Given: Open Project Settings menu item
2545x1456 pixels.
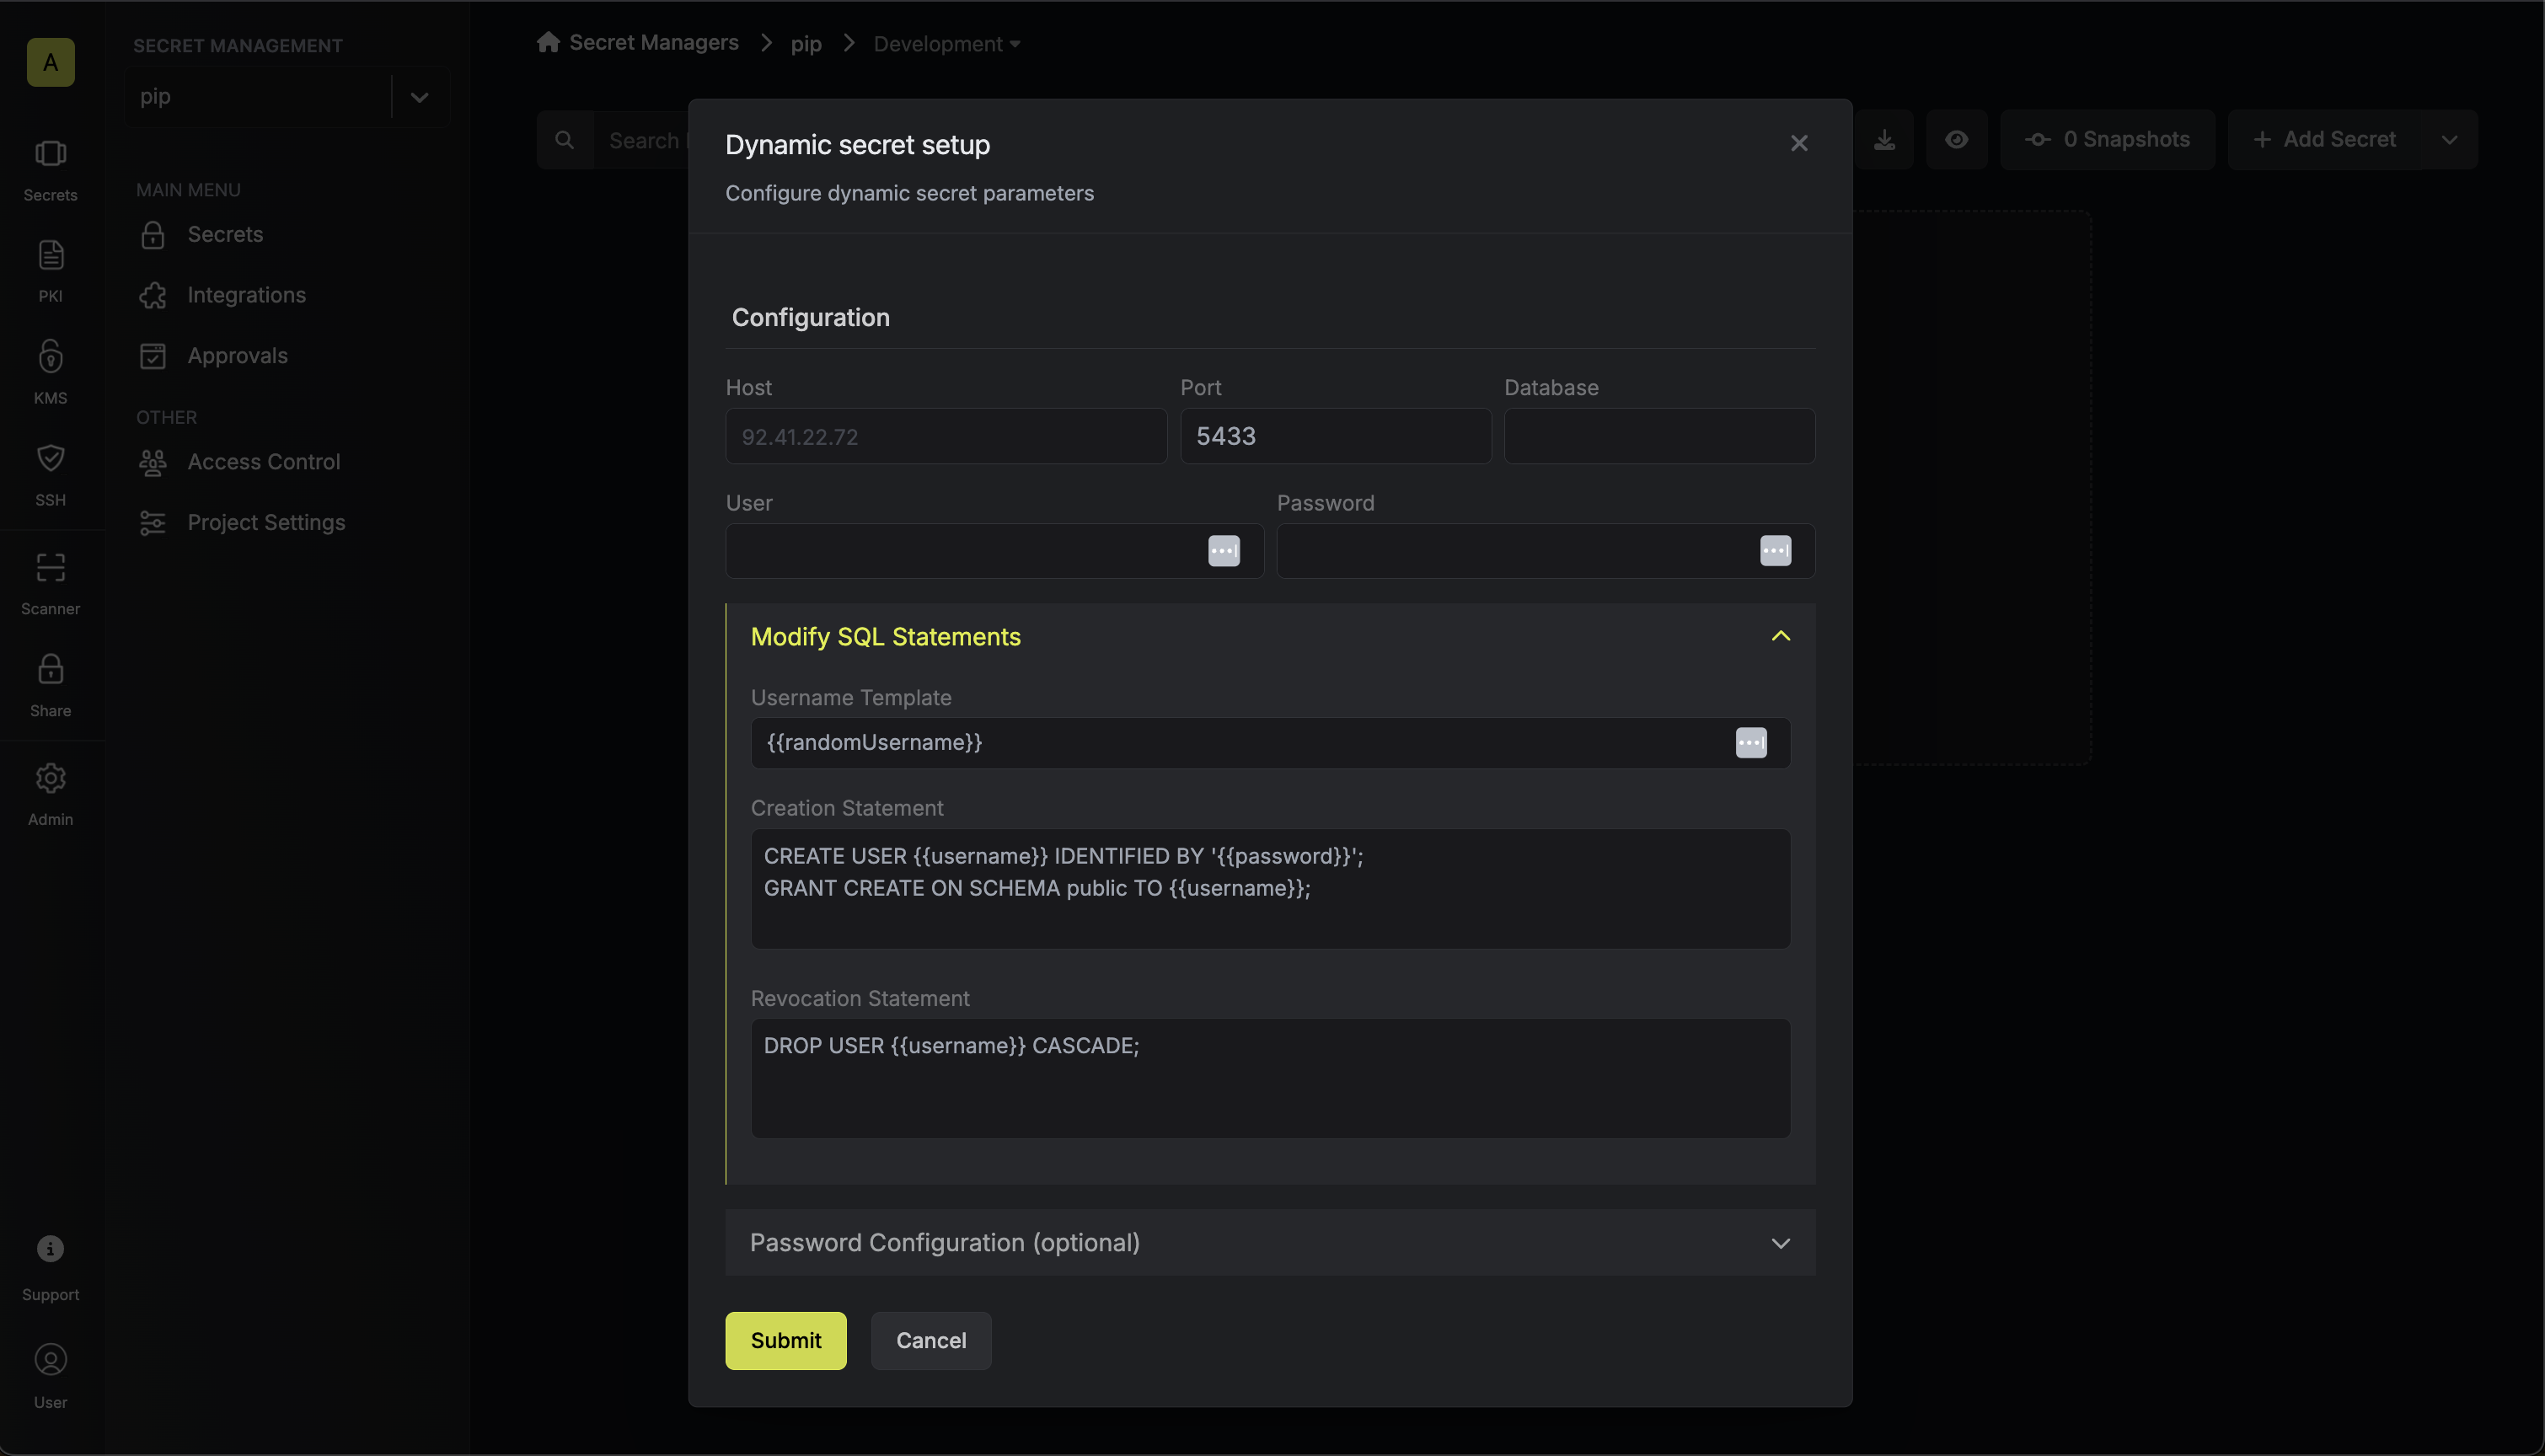Looking at the screenshot, I should click(x=266, y=523).
